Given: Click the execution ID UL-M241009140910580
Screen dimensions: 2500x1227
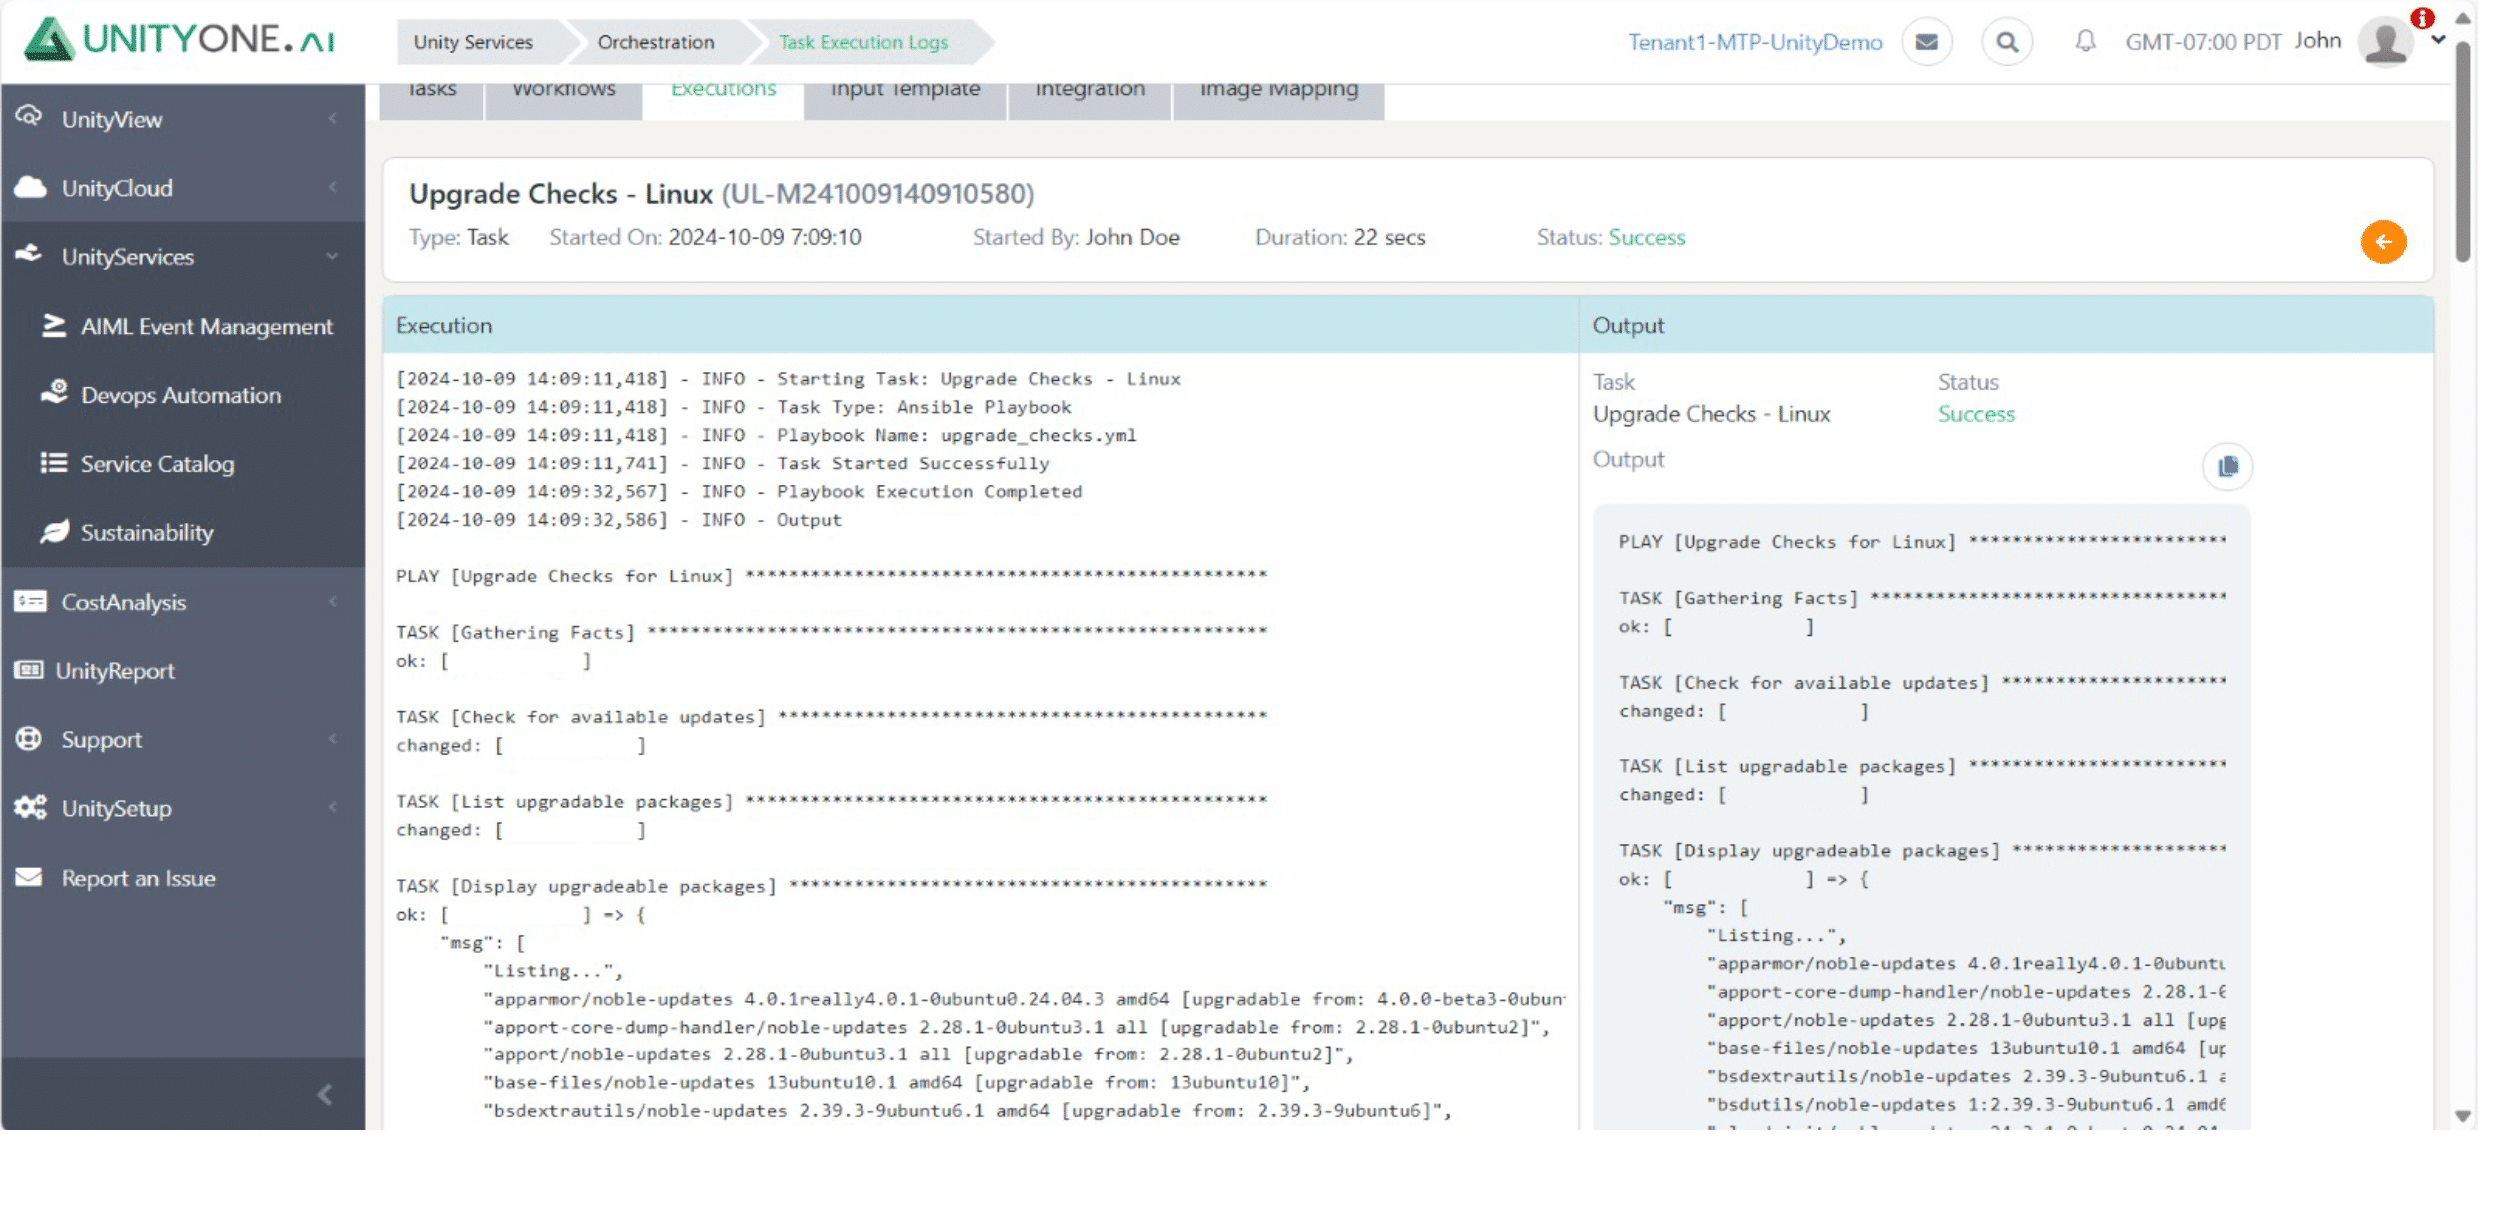Looking at the screenshot, I should tap(878, 193).
